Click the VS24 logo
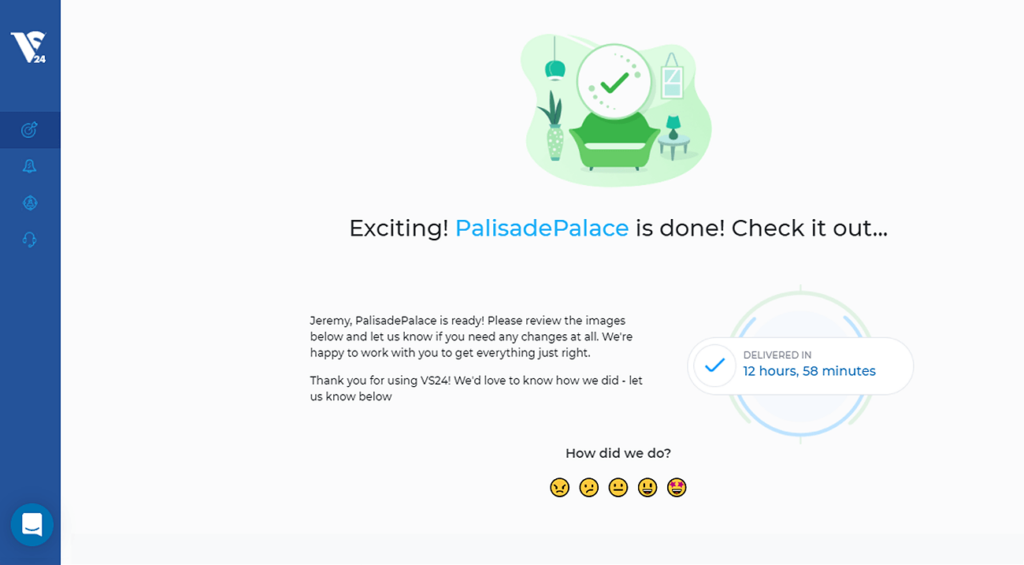Image resolution: width=1024 pixels, height=565 pixels. pos(27,47)
